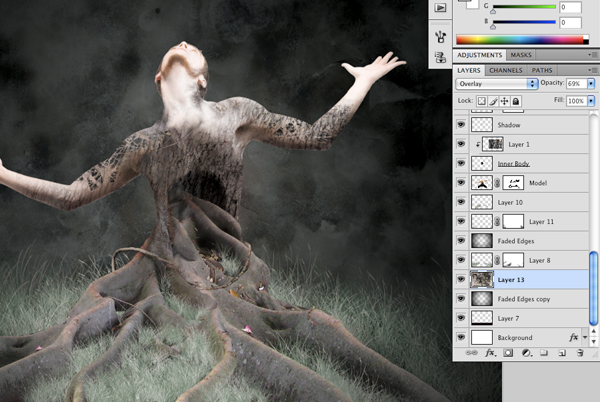This screenshot has height=402, width=600.
Task: Click the Lock image pixels brush icon
Action: 493,101
